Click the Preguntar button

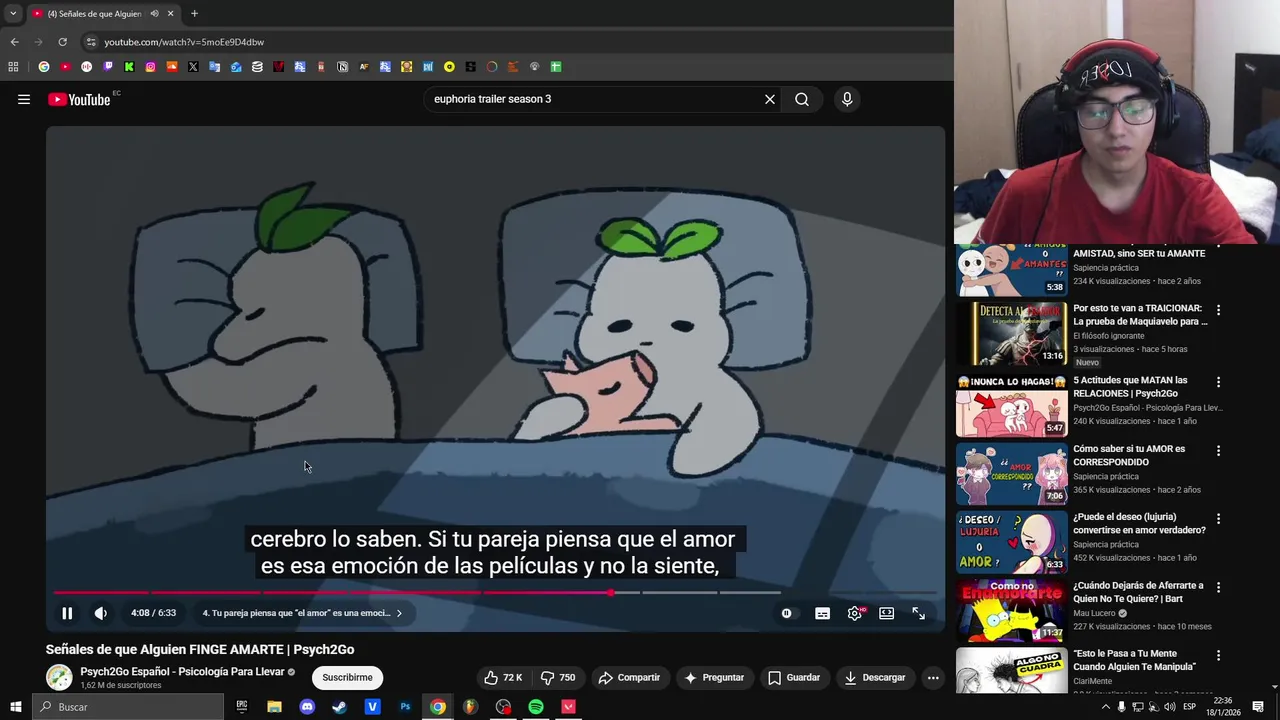pyautogui.click(x=714, y=677)
